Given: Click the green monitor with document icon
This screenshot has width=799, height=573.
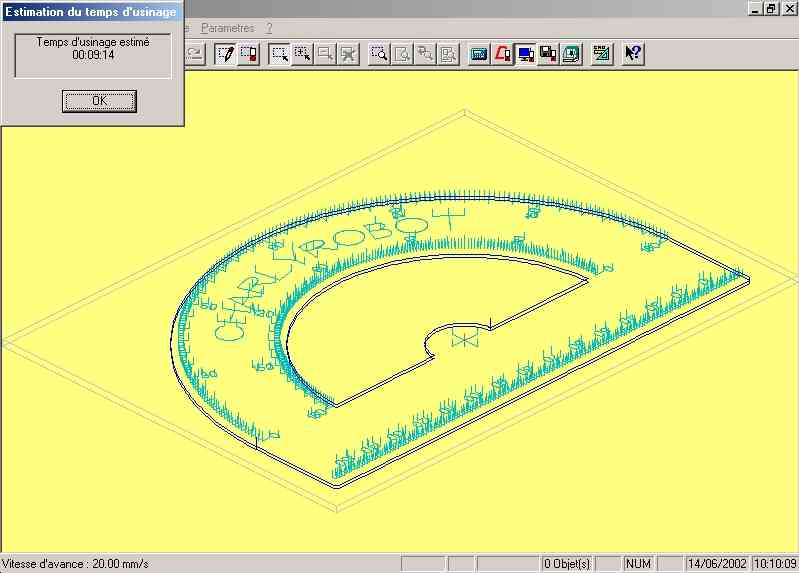Looking at the screenshot, I should pyautogui.click(x=572, y=54).
